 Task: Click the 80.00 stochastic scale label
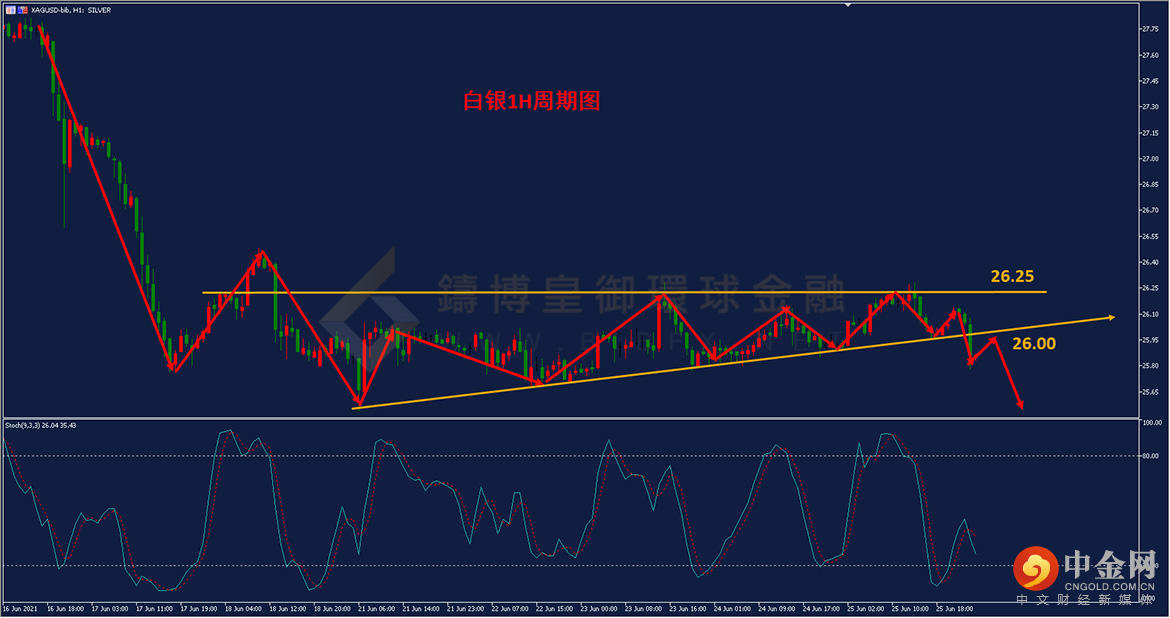pyautogui.click(x=1150, y=456)
